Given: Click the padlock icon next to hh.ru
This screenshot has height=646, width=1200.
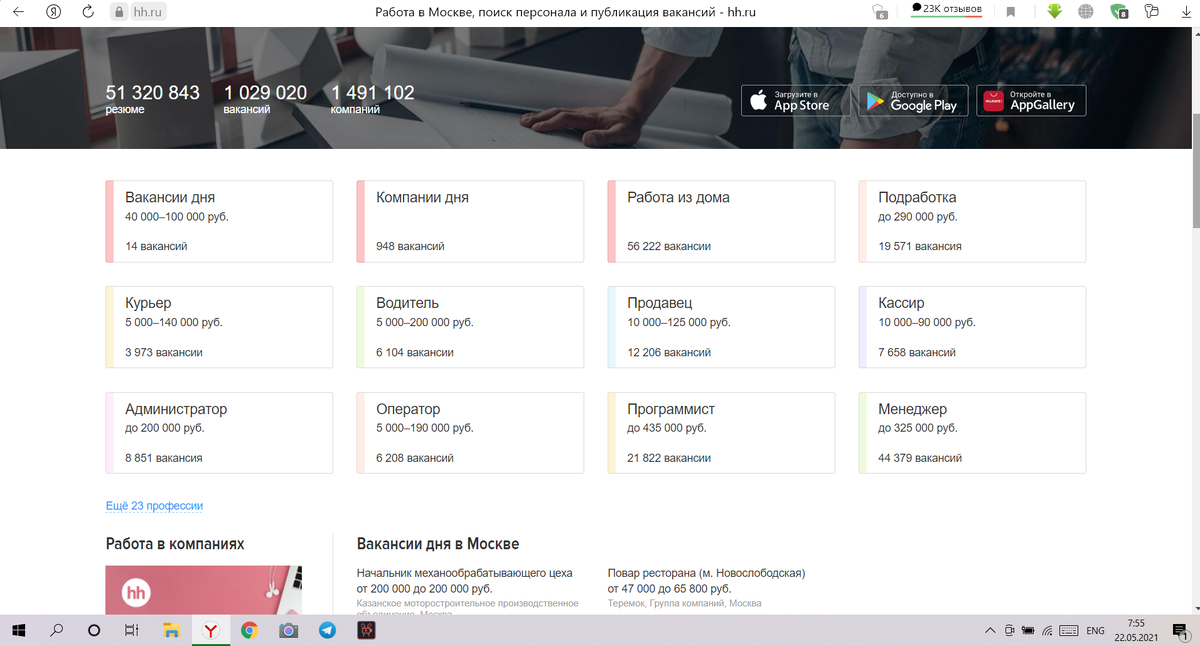Looking at the screenshot, I should [x=120, y=13].
